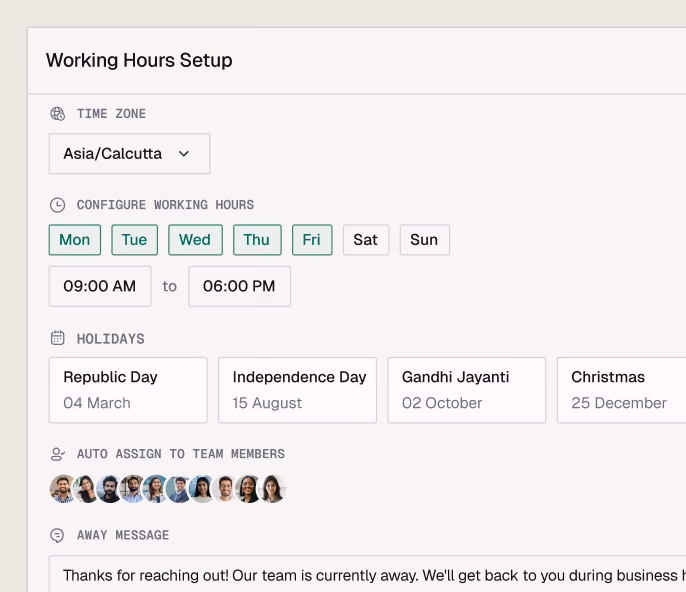Open the Gandhi Jayanti holiday card
This screenshot has width=686, height=592.
466,390
